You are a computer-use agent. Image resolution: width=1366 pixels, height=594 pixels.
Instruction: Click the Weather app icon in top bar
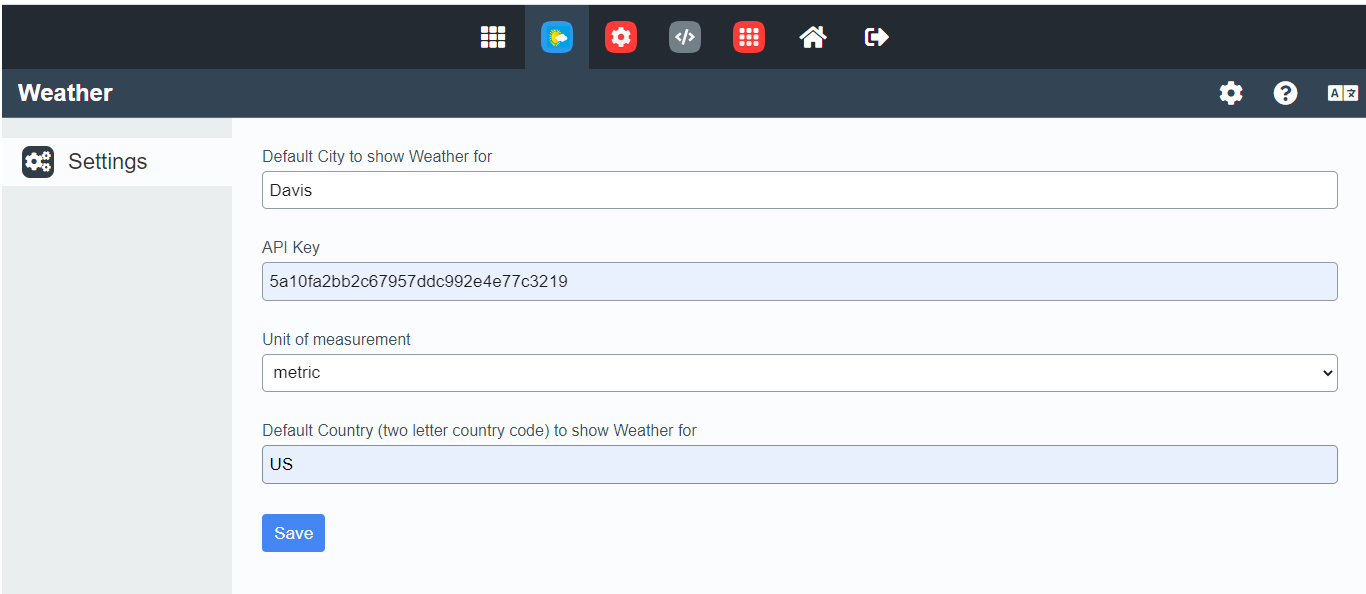557,37
